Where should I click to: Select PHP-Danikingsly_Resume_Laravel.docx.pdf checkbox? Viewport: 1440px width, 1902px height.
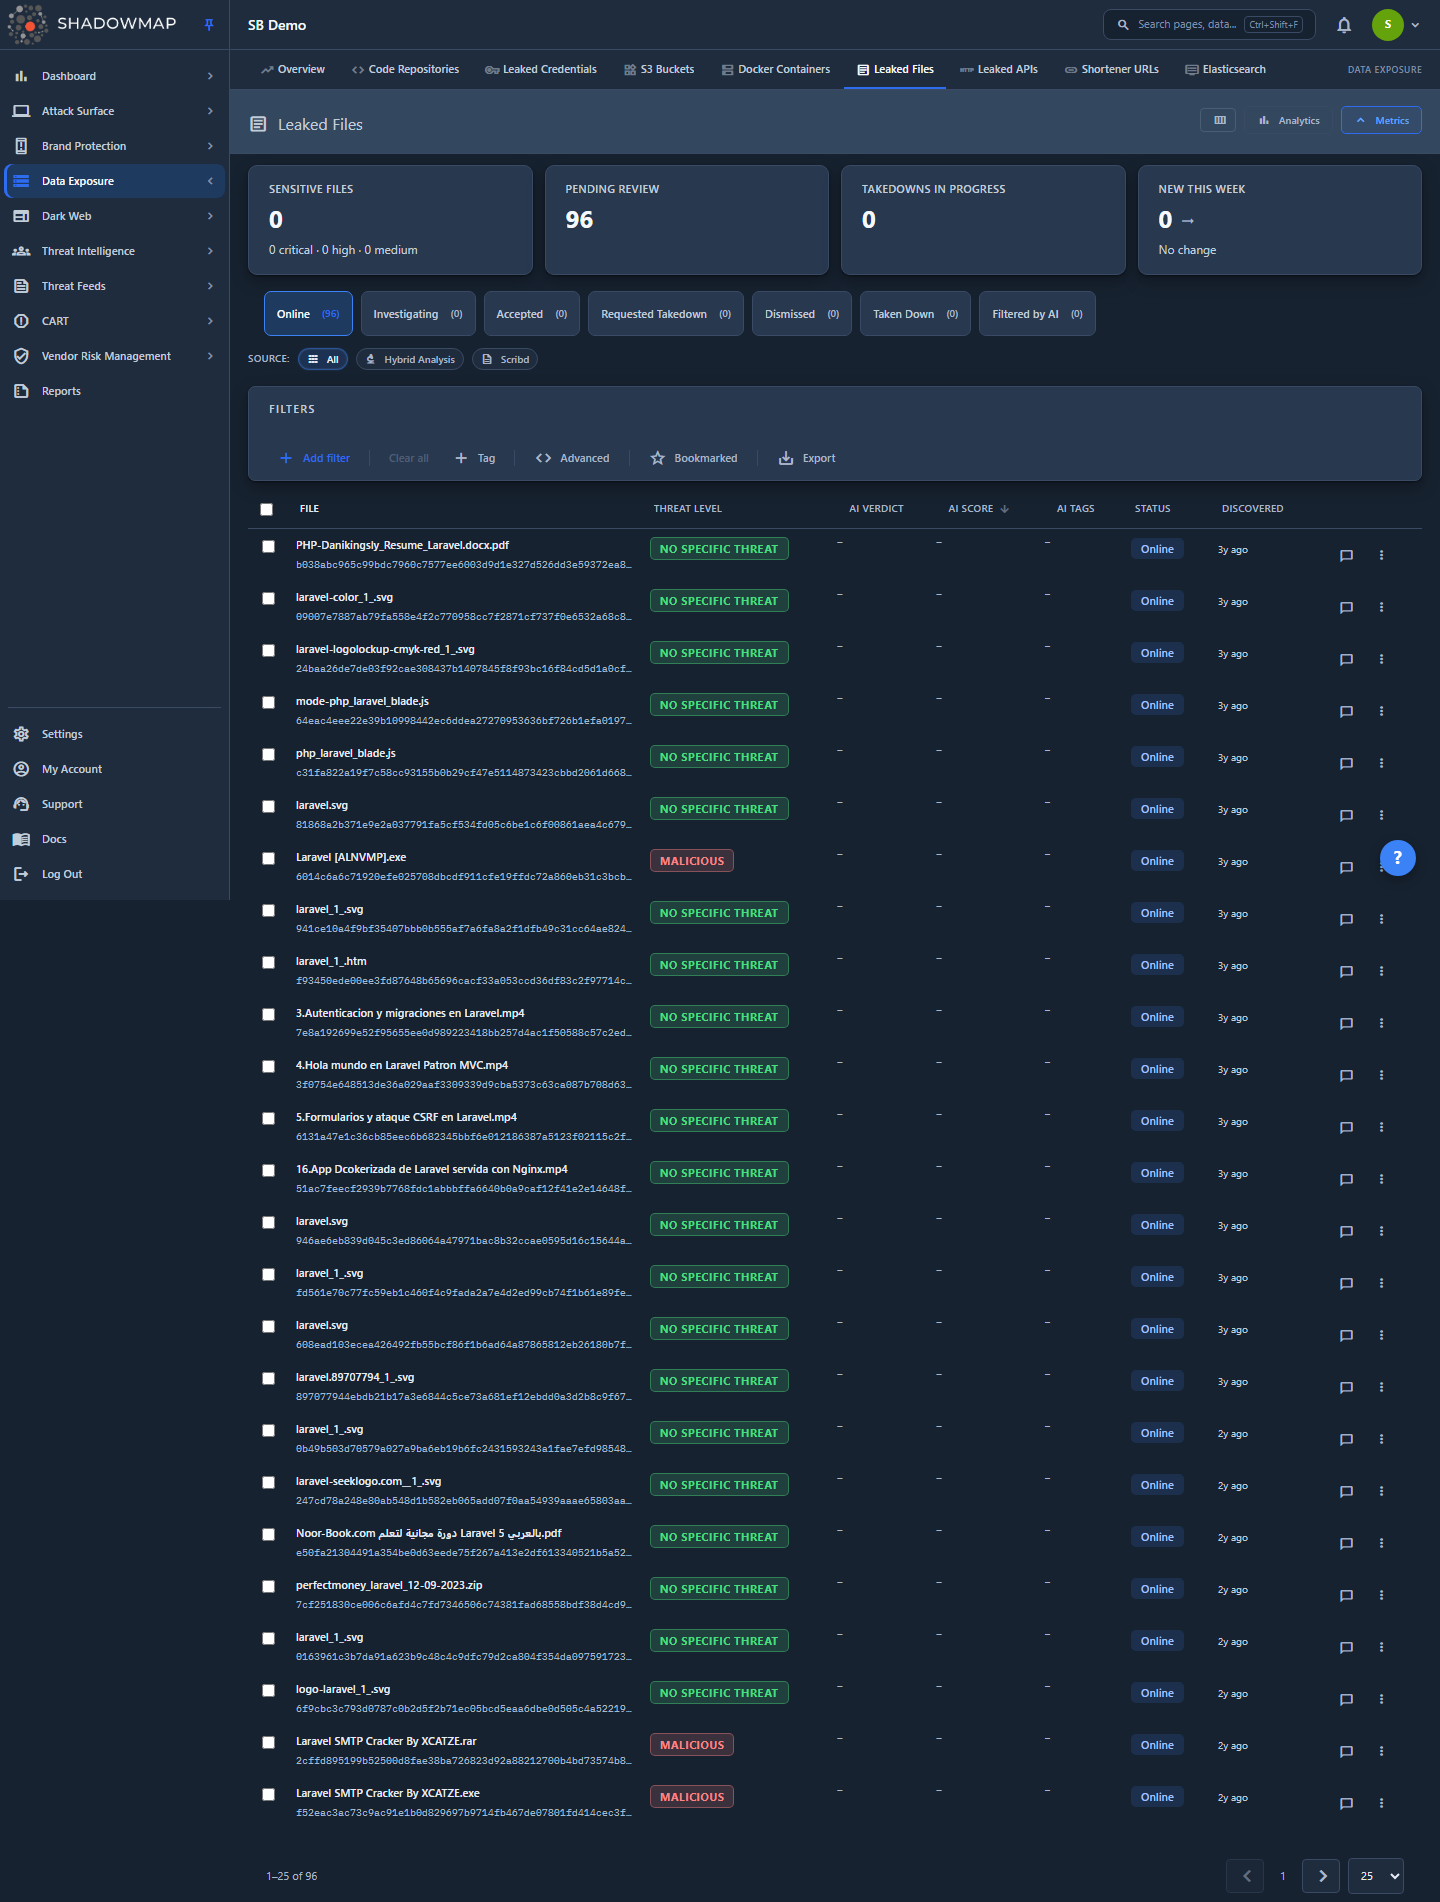tap(268, 546)
